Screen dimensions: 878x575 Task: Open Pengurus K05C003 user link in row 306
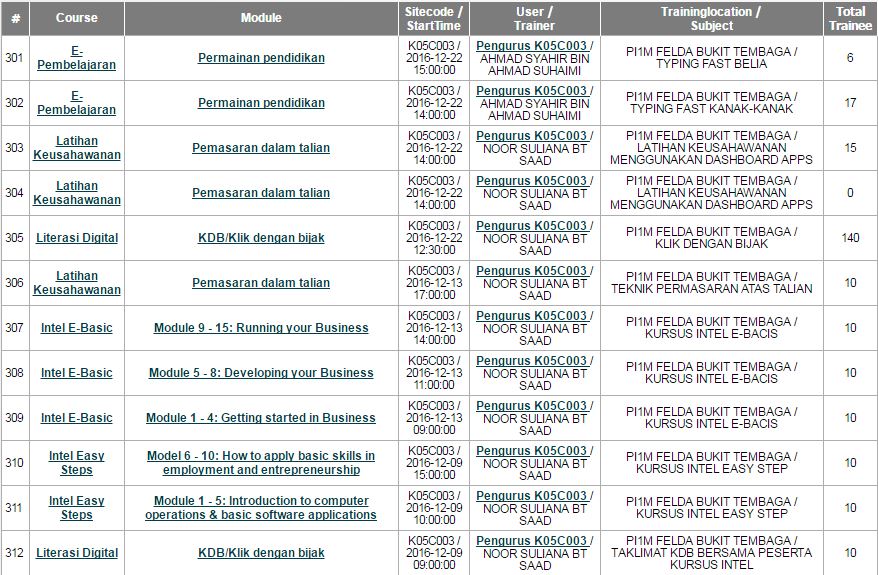pyautogui.click(x=531, y=271)
